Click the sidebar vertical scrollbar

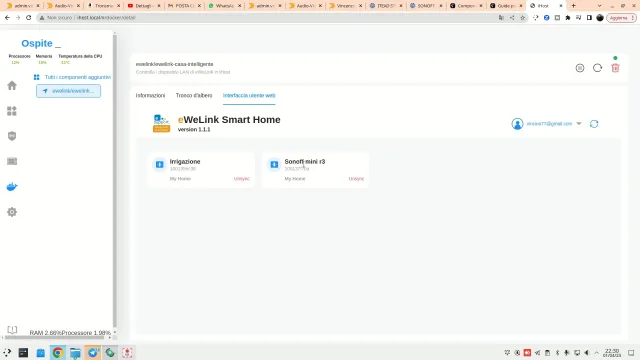(115, 180)
